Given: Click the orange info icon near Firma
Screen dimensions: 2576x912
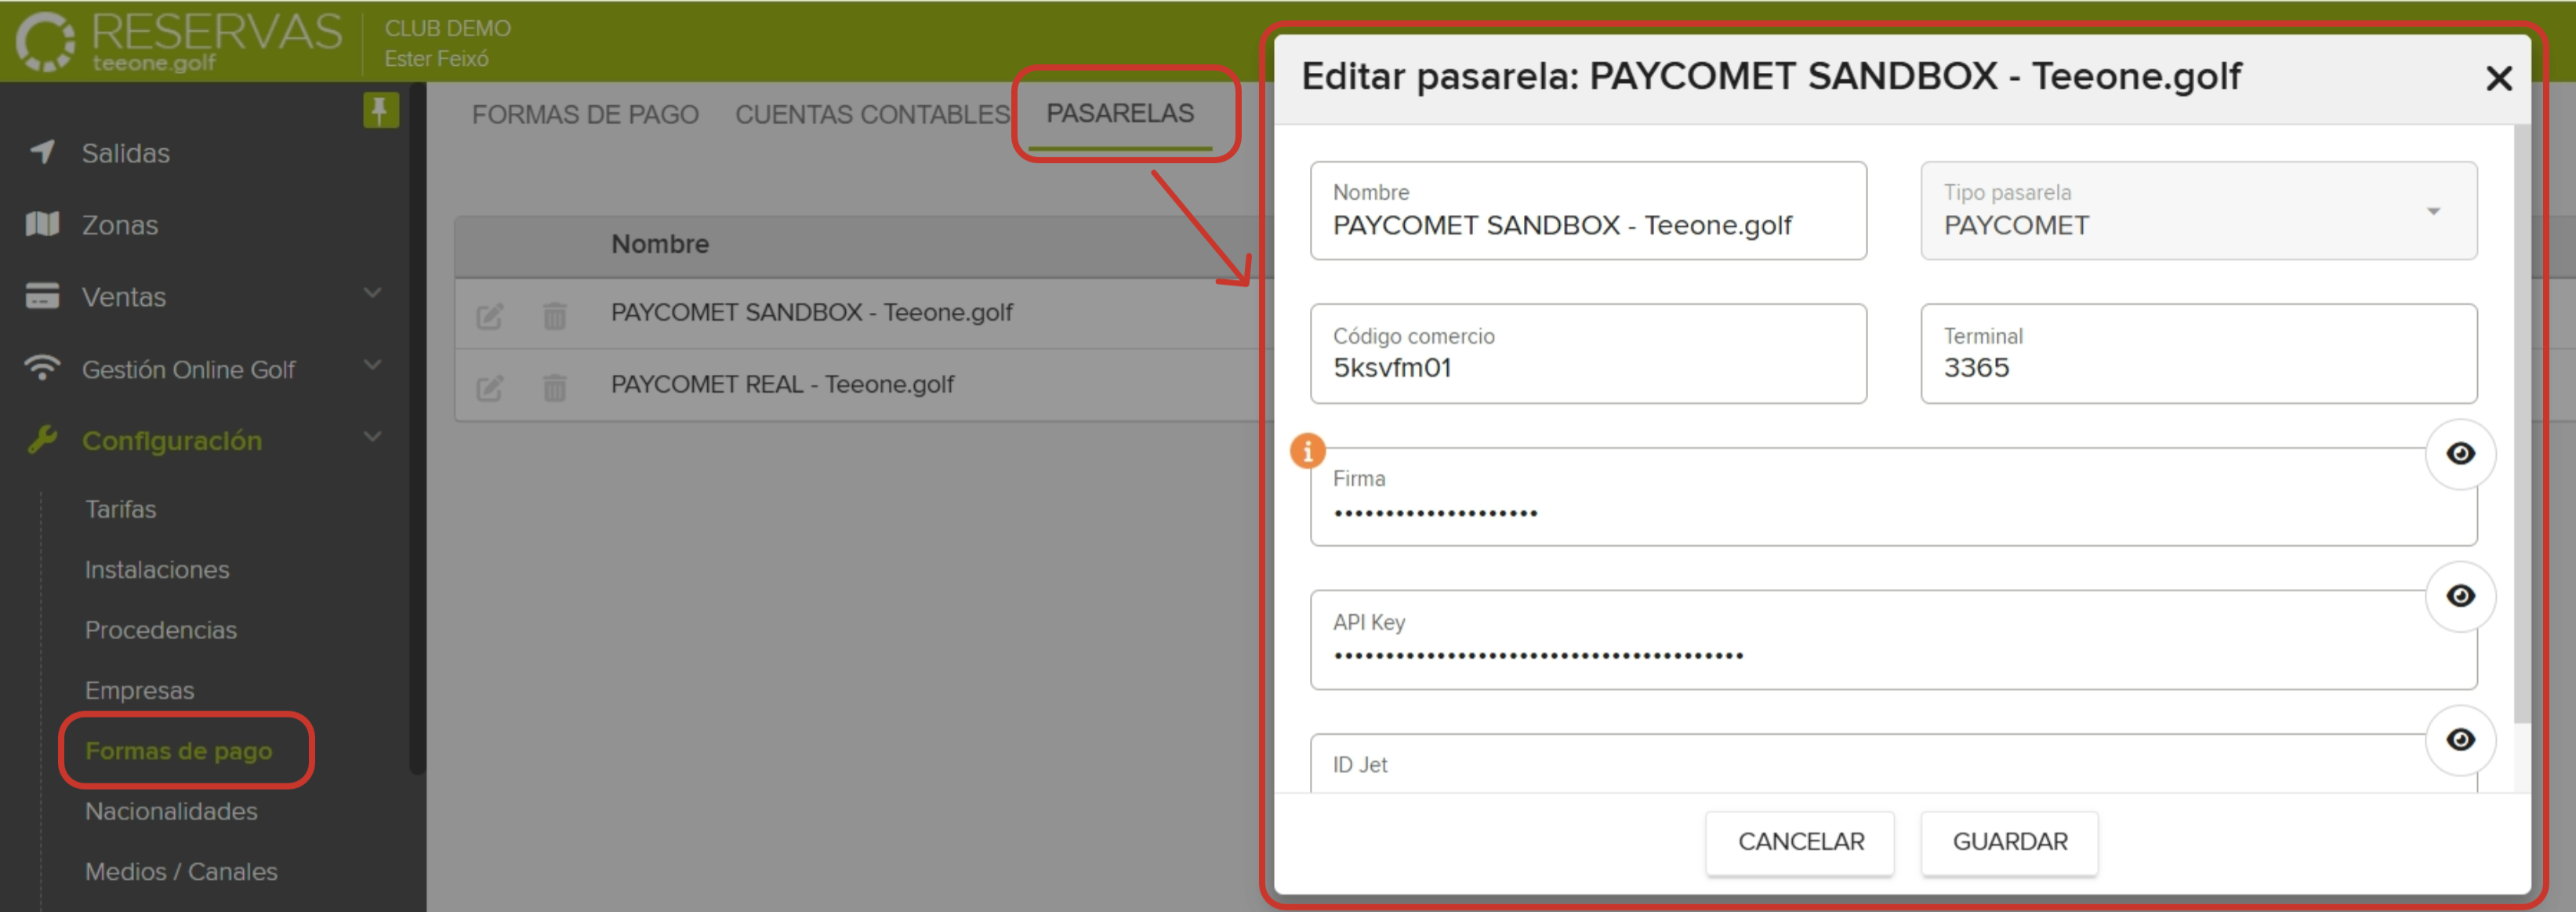Looking at the screenshot, I should [x=1307, y=452].
